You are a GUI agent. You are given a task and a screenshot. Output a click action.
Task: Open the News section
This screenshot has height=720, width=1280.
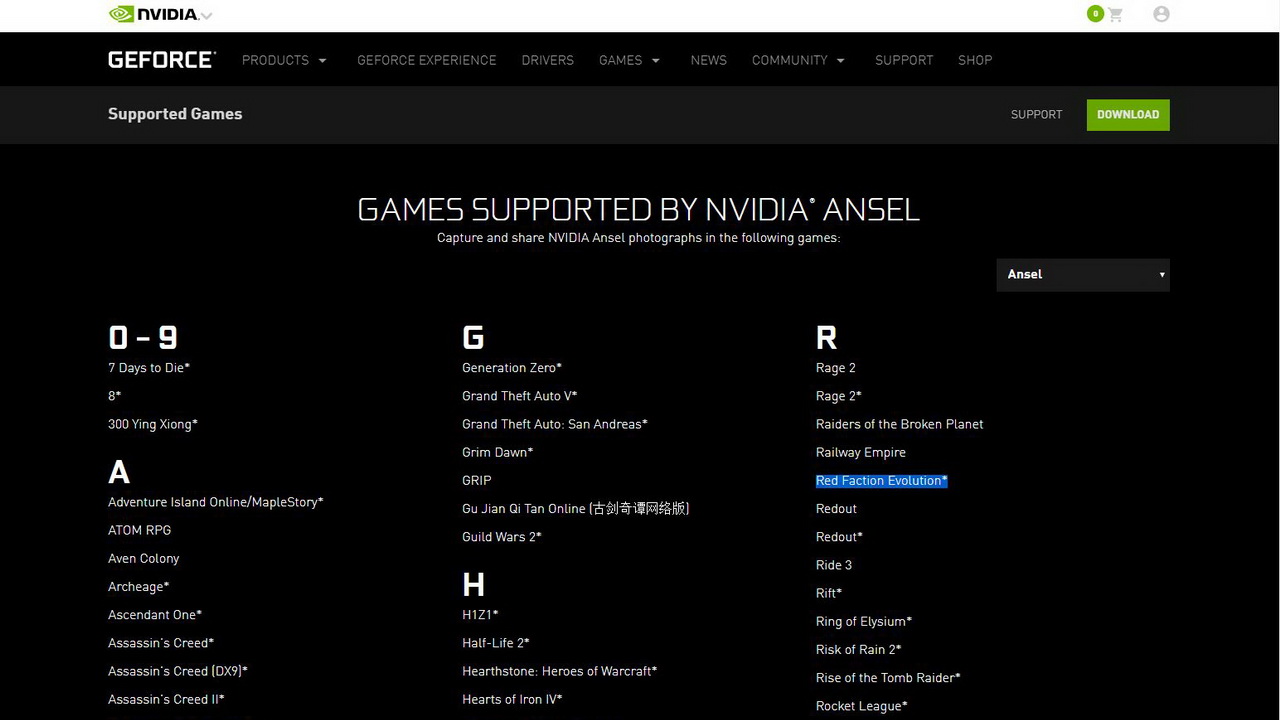pos(708,60)
